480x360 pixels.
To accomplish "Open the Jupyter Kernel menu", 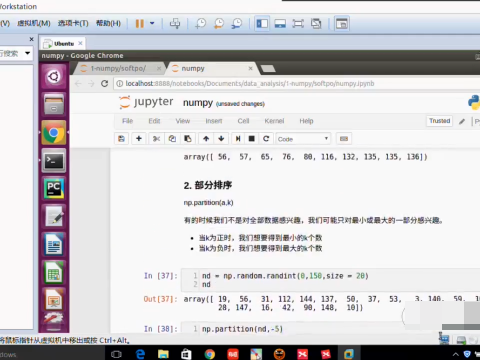I will pos(274,121).
